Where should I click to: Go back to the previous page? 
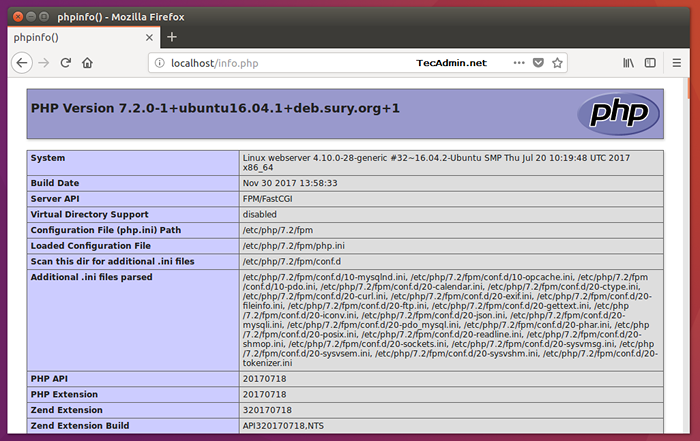21,62
